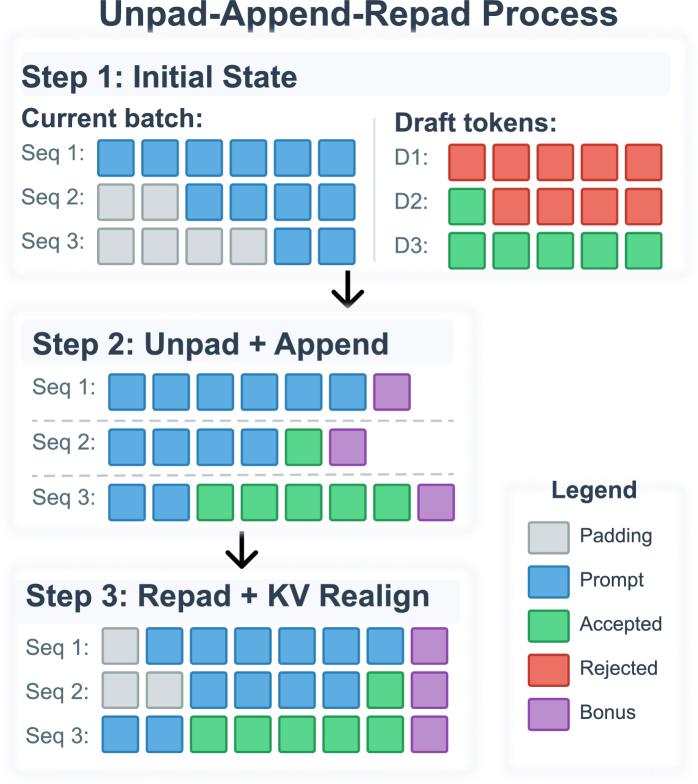Click the purple bonus token in Step 2 Seq 3

435,501
